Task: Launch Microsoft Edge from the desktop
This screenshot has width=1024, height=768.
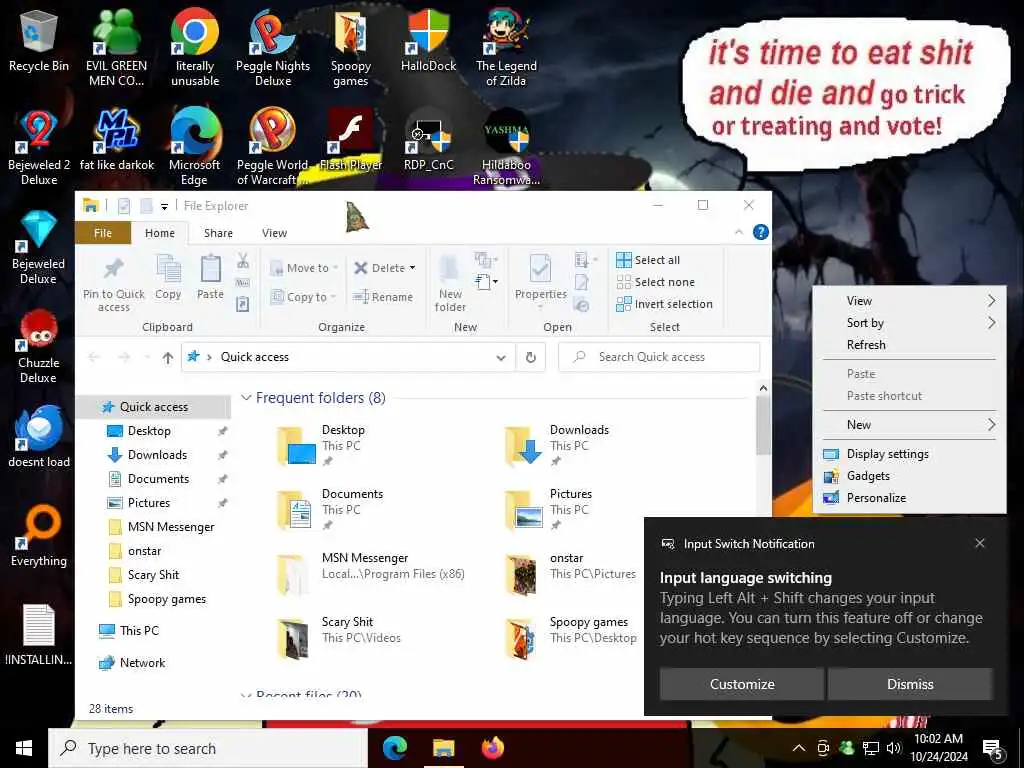Action: click(x=195, y=147)
